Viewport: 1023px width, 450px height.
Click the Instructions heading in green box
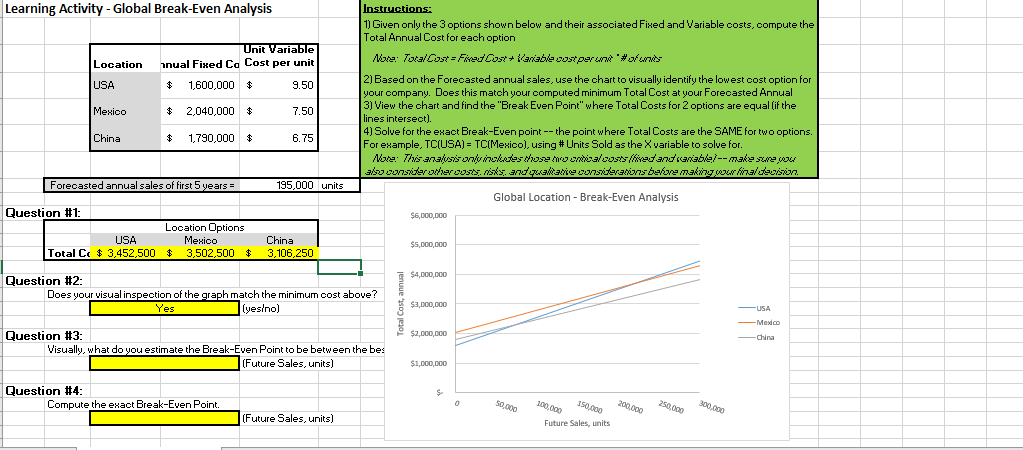tap(397, 9)
